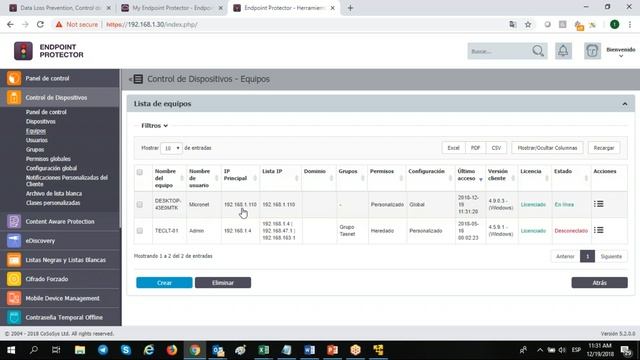
Task: Click the support headset icon
Action: pyautogui.click(x=592, y=51)
